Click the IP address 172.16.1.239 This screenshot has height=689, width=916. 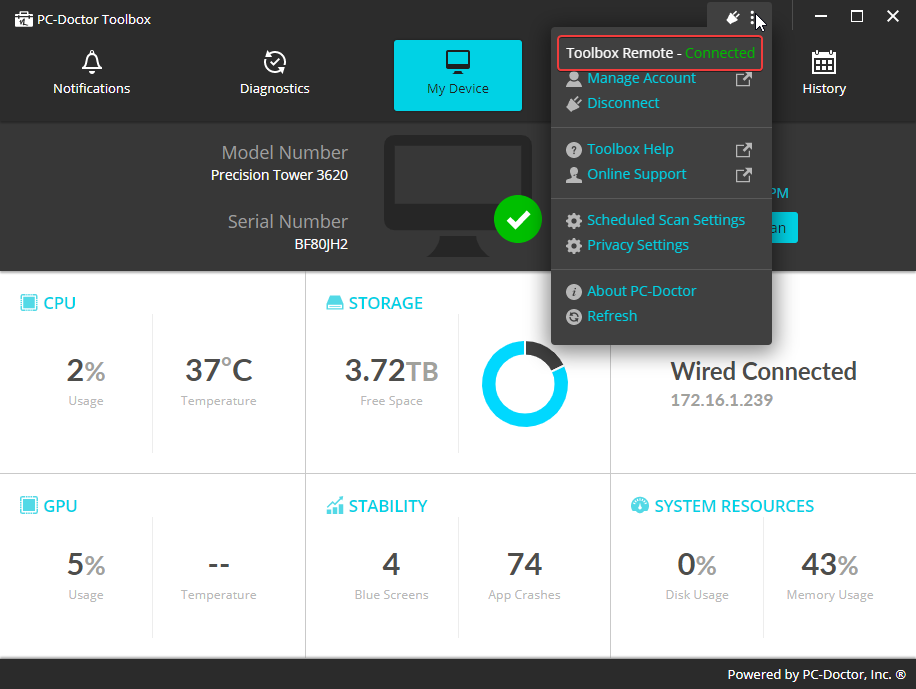click(x=721, y=400)
